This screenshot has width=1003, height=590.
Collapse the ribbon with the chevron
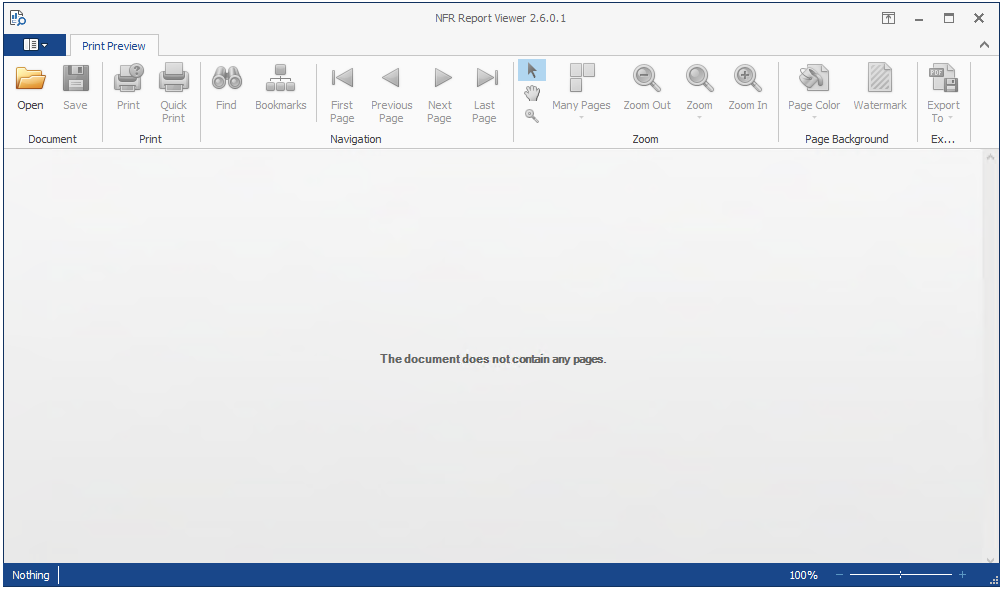point(984,45)
